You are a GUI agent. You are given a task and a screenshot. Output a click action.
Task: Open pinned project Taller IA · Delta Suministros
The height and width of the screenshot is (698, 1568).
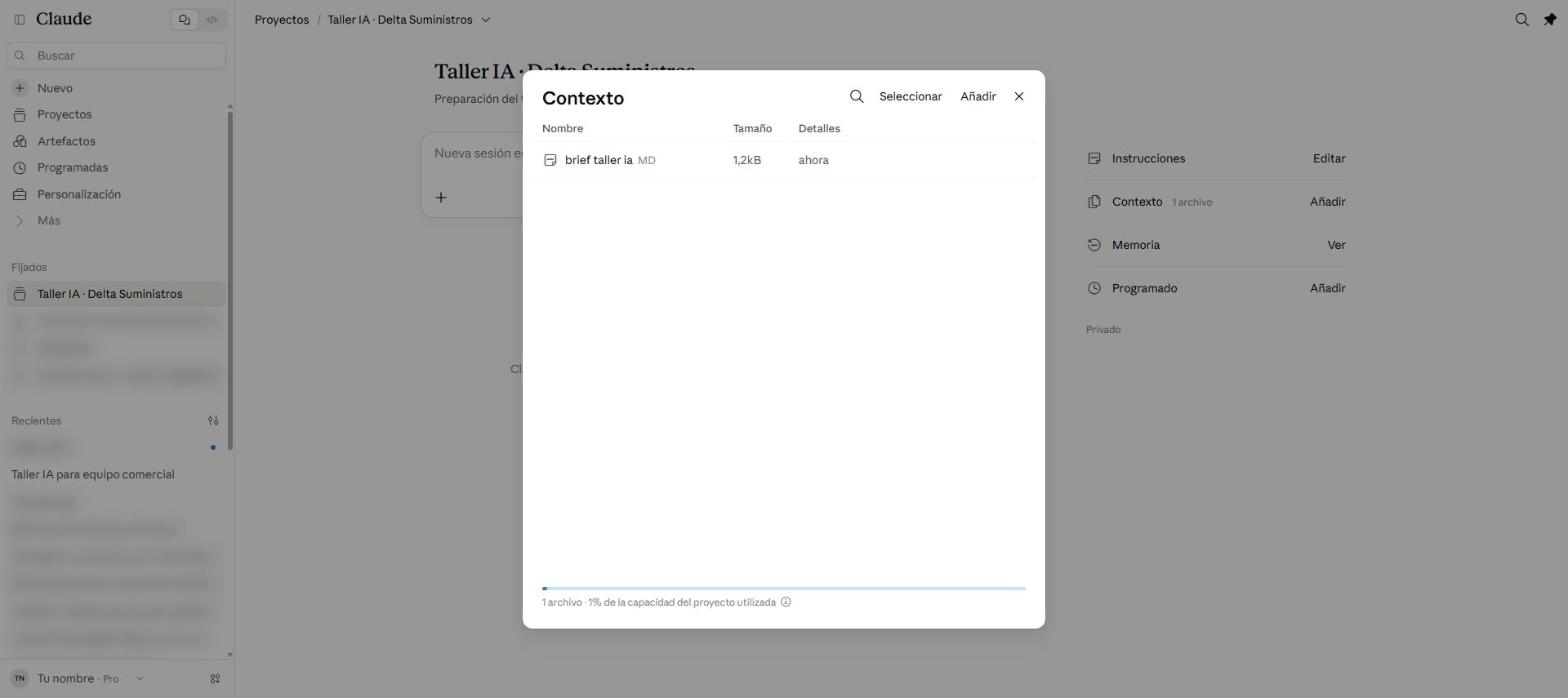tap(116, 294)
